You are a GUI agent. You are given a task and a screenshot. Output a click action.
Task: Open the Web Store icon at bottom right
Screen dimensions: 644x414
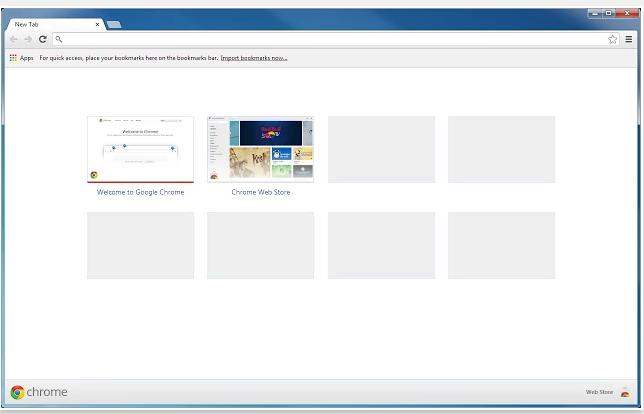(x=625, y=392)
